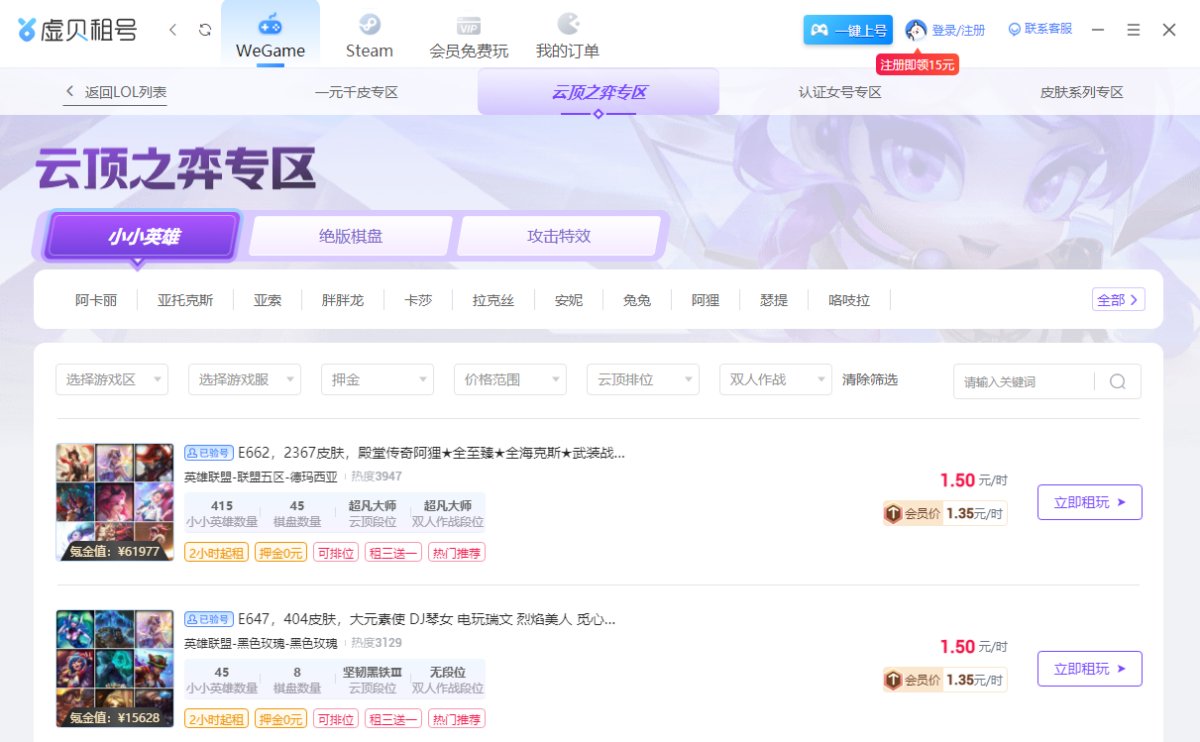Click the back arrow icon in header

pyautogui.click(x=173, y=30)
